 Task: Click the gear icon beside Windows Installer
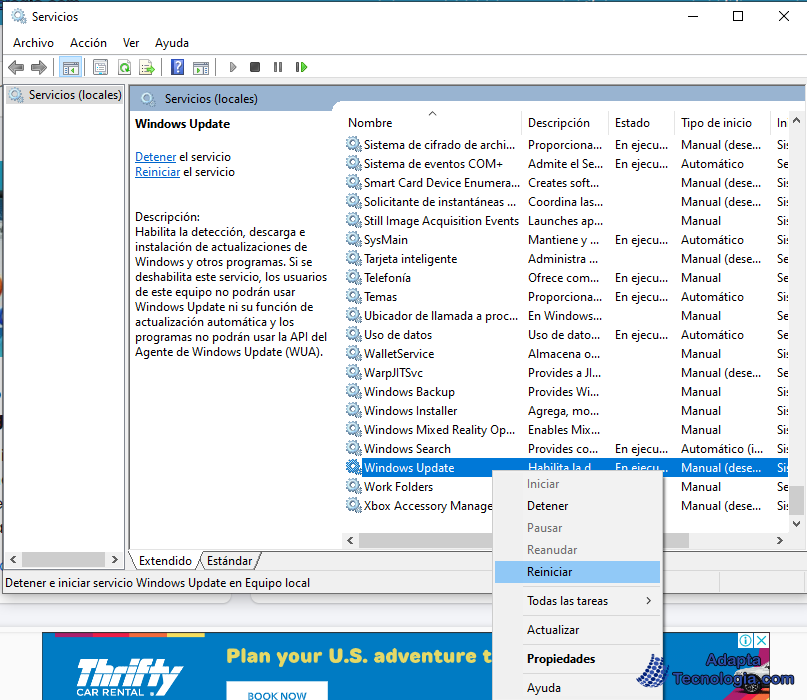pyautogui.click(x=354, y=411)
